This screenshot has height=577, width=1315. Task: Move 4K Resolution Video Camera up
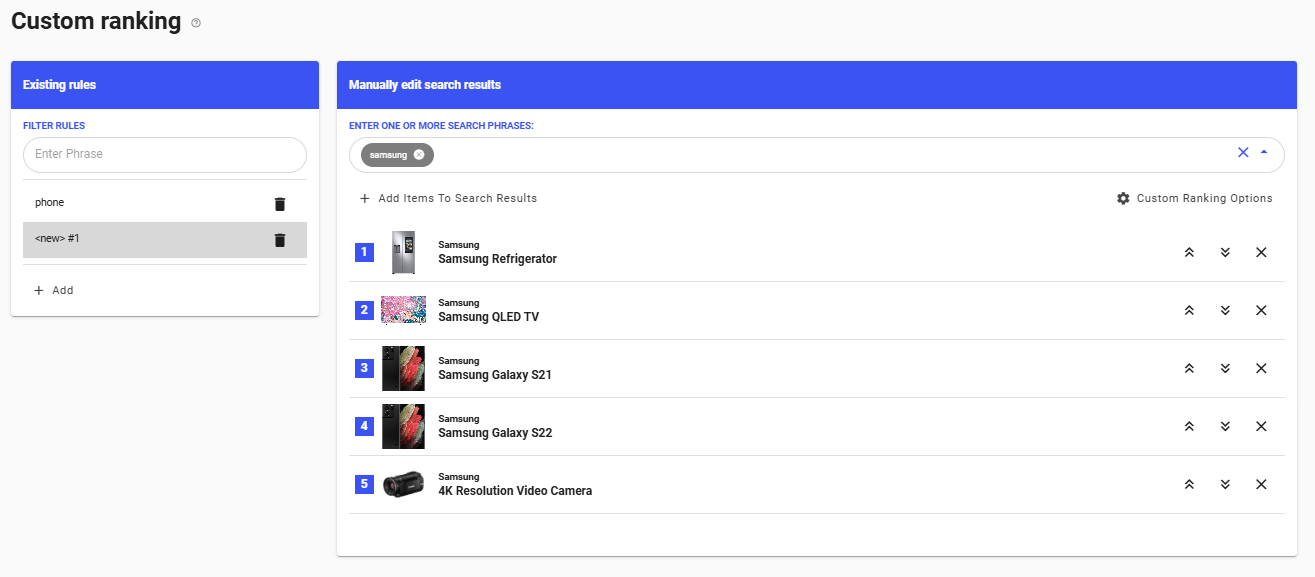1189,484
